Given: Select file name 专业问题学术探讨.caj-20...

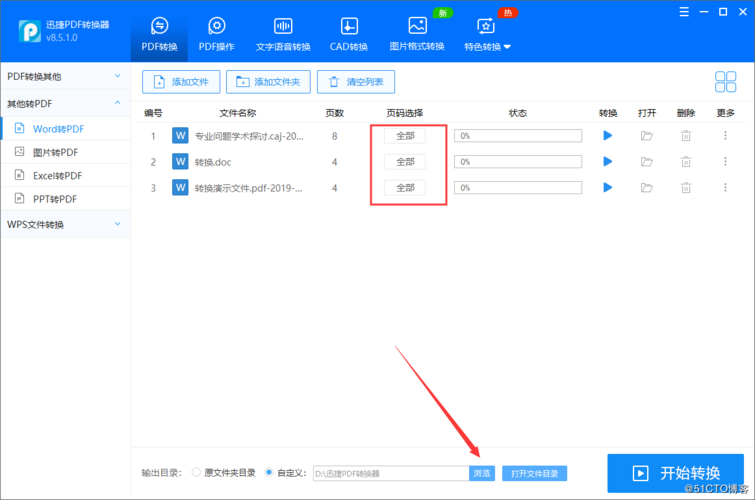Looking at the screenshot, I should [249, 136].
